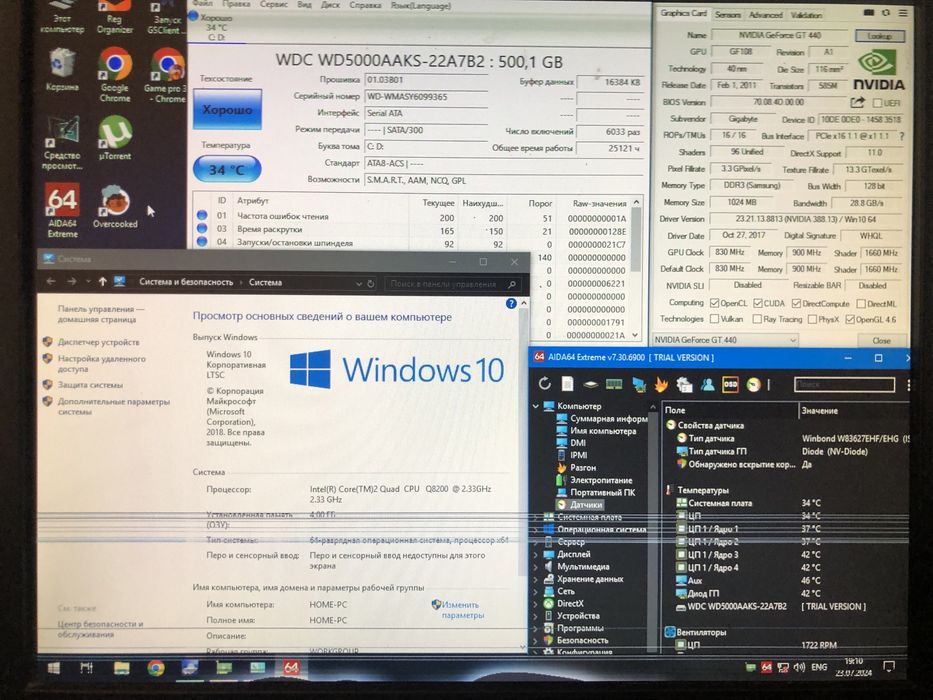Open the AIDA64 report page icon
The image size is (933, 700).
pyautogui.click(x=567, y=384)
